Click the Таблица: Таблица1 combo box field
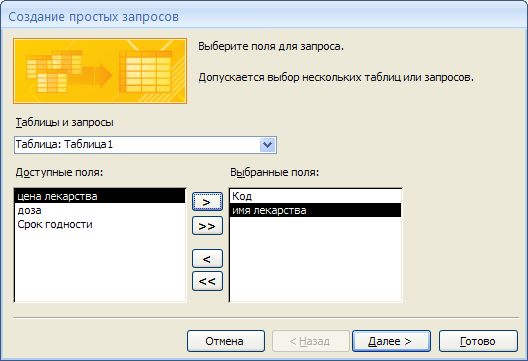528x361 pixels. click(145, 145)
